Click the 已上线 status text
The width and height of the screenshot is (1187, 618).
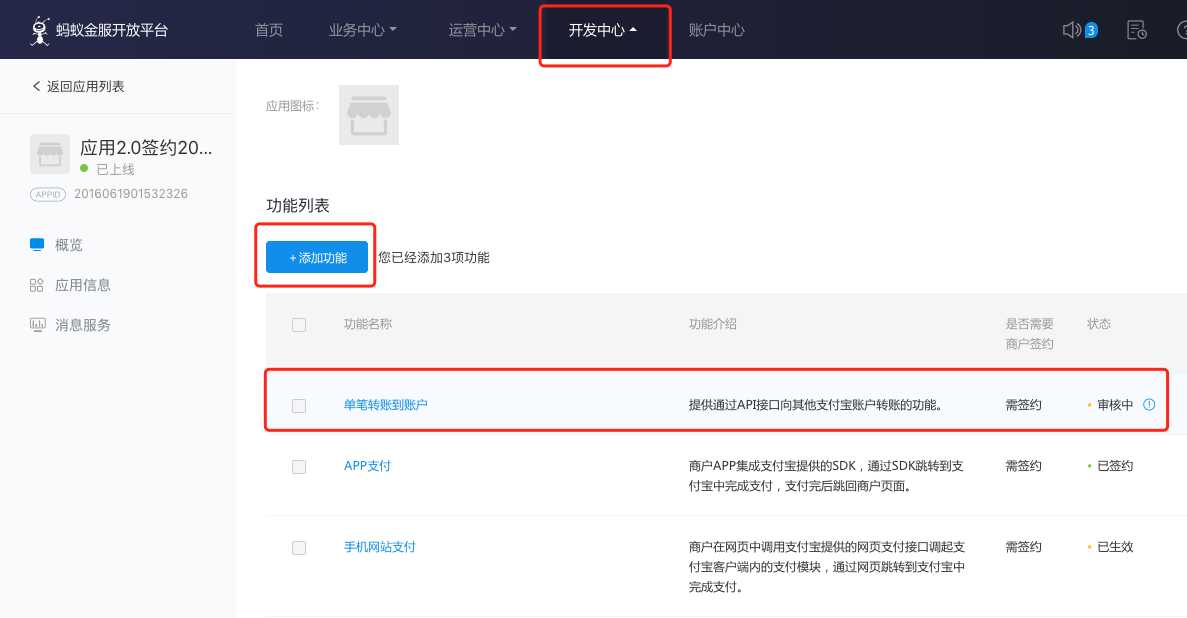tap(116, 169)
